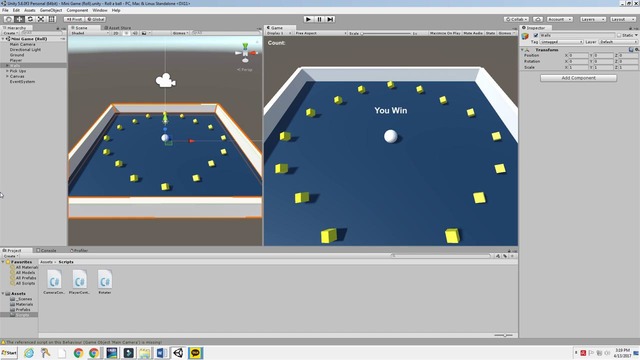Select the PlayerController C# script

[x=79, y=282]
